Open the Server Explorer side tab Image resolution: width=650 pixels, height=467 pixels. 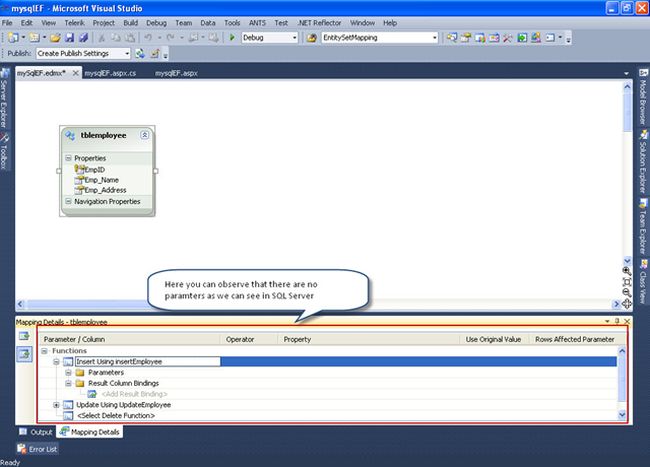[x=4, y=99]
